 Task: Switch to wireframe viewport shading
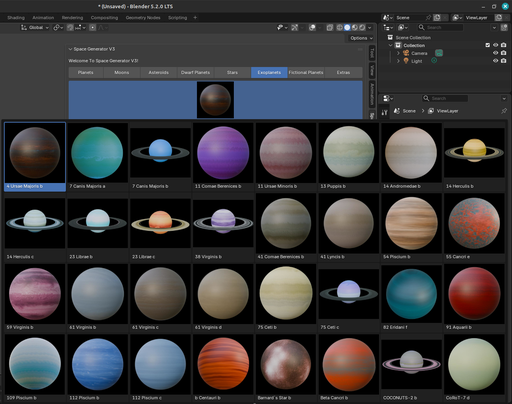pyautogui.click(x=339, y=28)
